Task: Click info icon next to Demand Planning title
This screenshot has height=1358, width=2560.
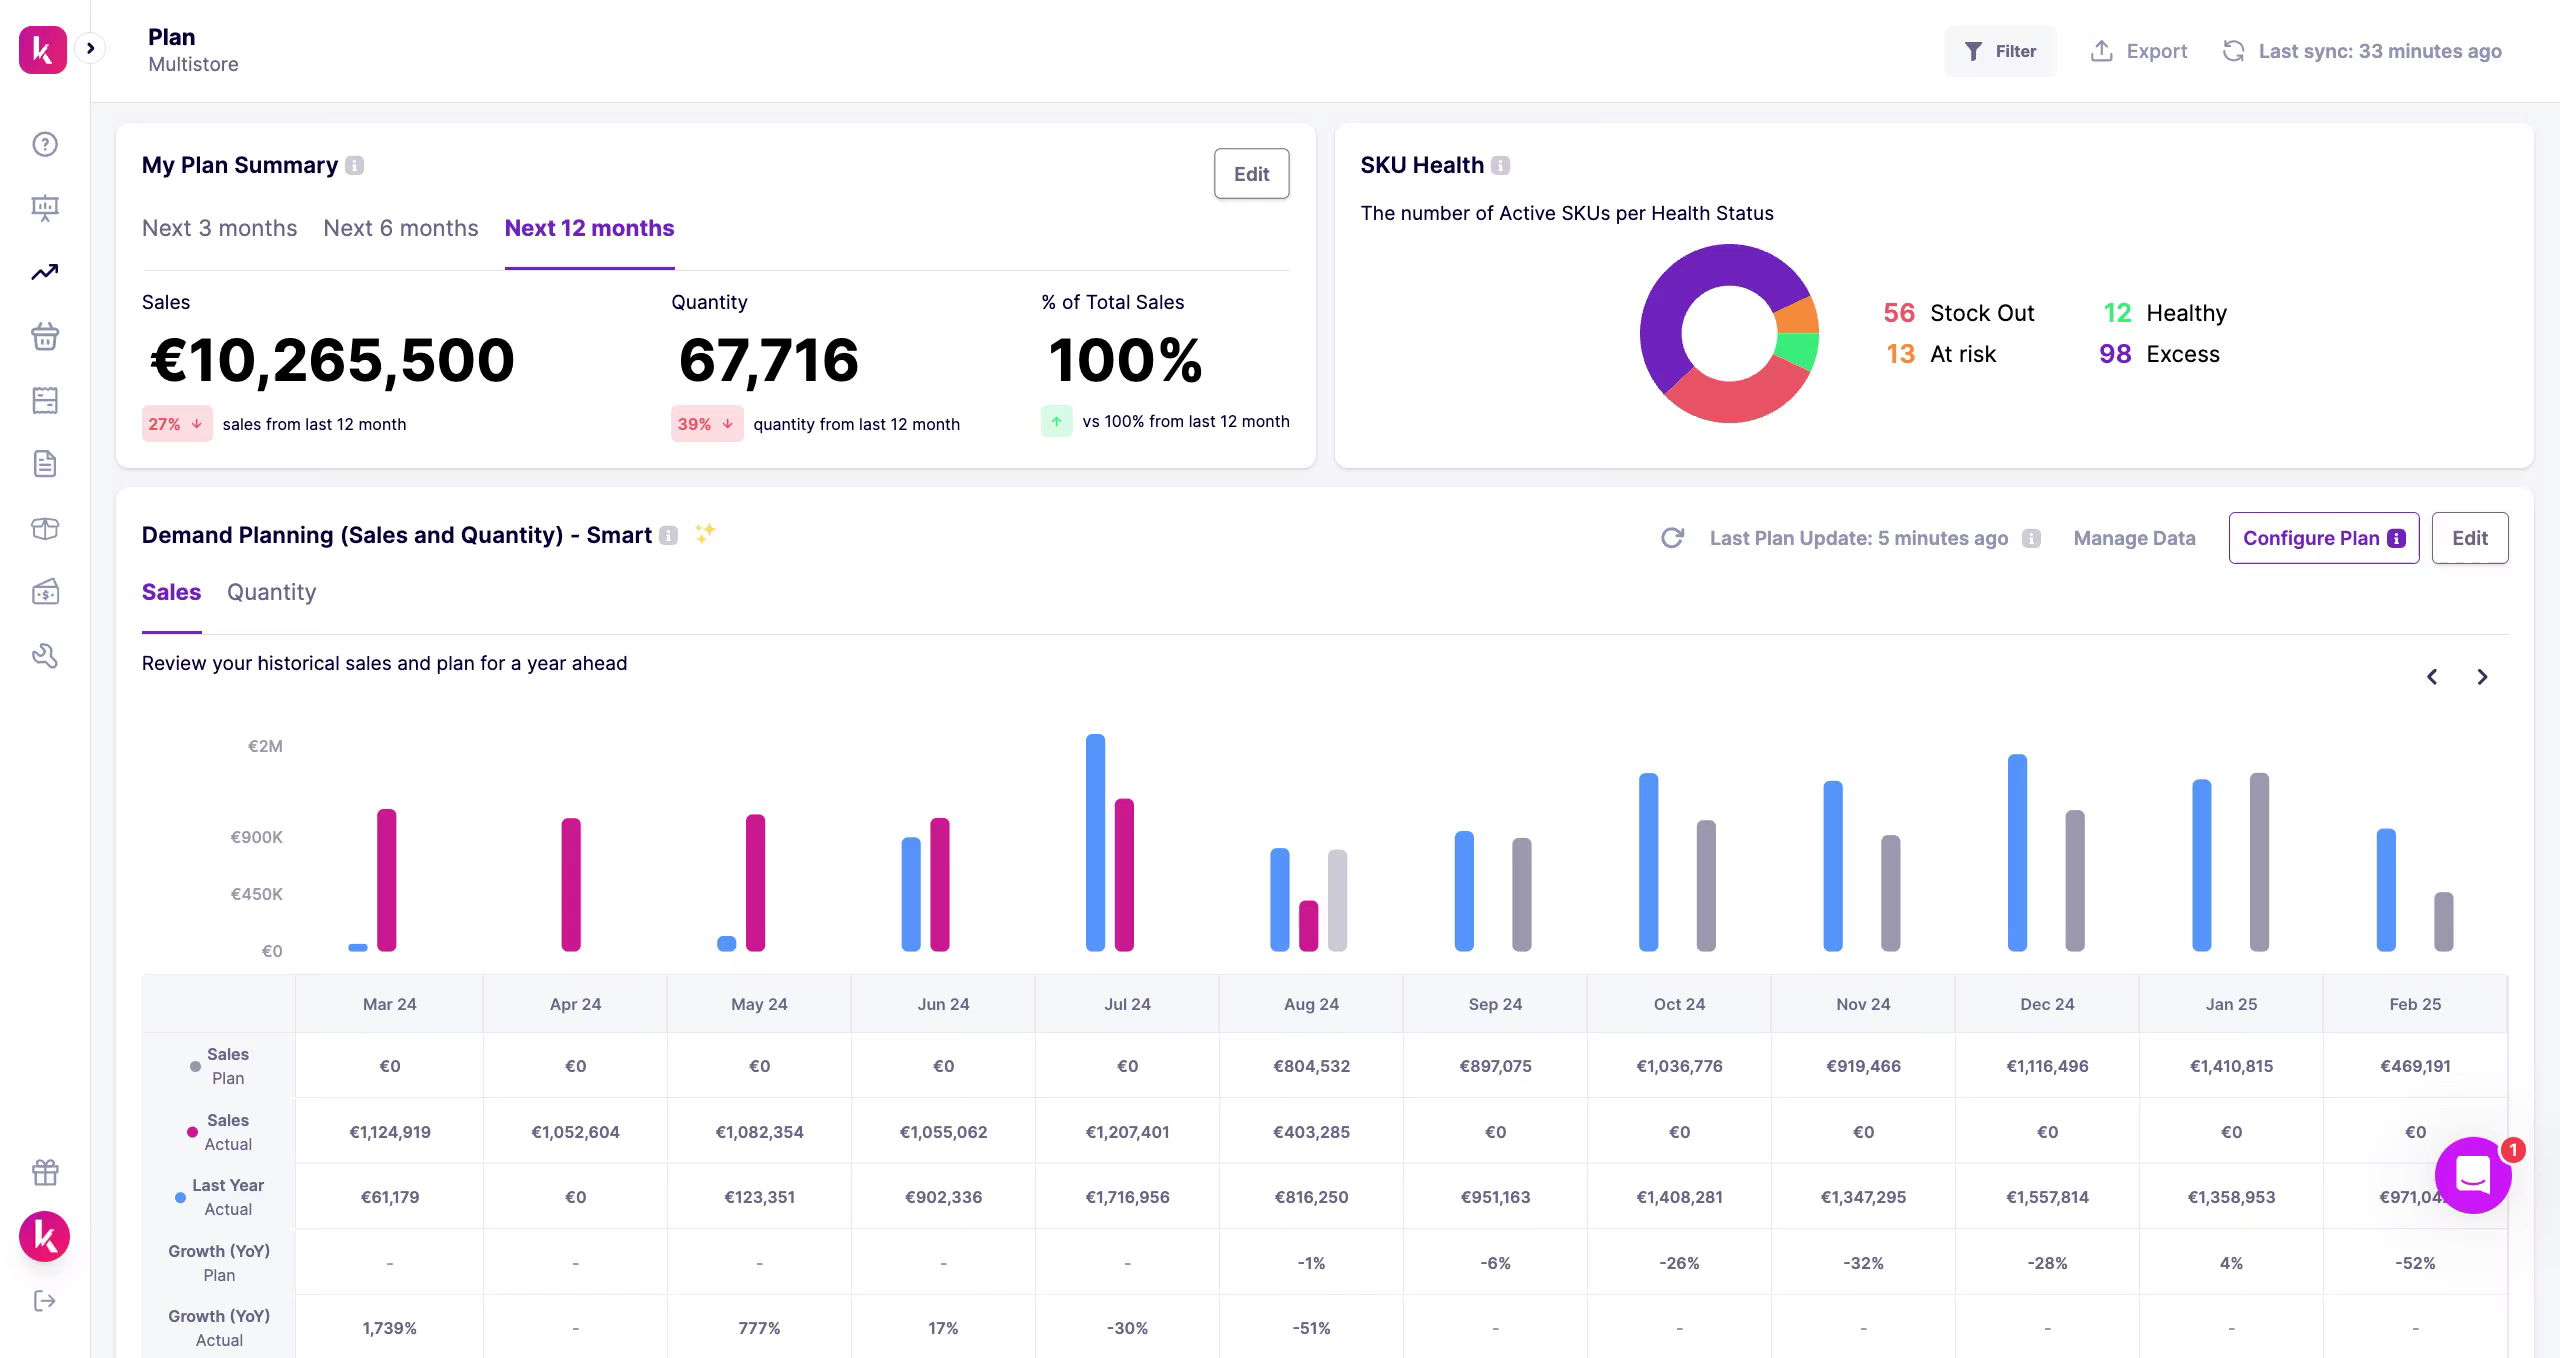Action: point(669,536)
